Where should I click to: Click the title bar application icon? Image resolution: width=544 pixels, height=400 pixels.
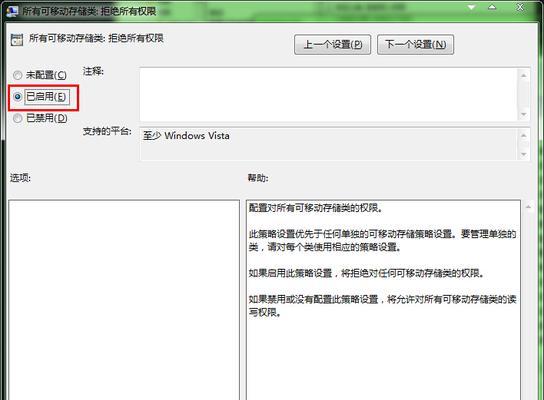tap(11, 11)
